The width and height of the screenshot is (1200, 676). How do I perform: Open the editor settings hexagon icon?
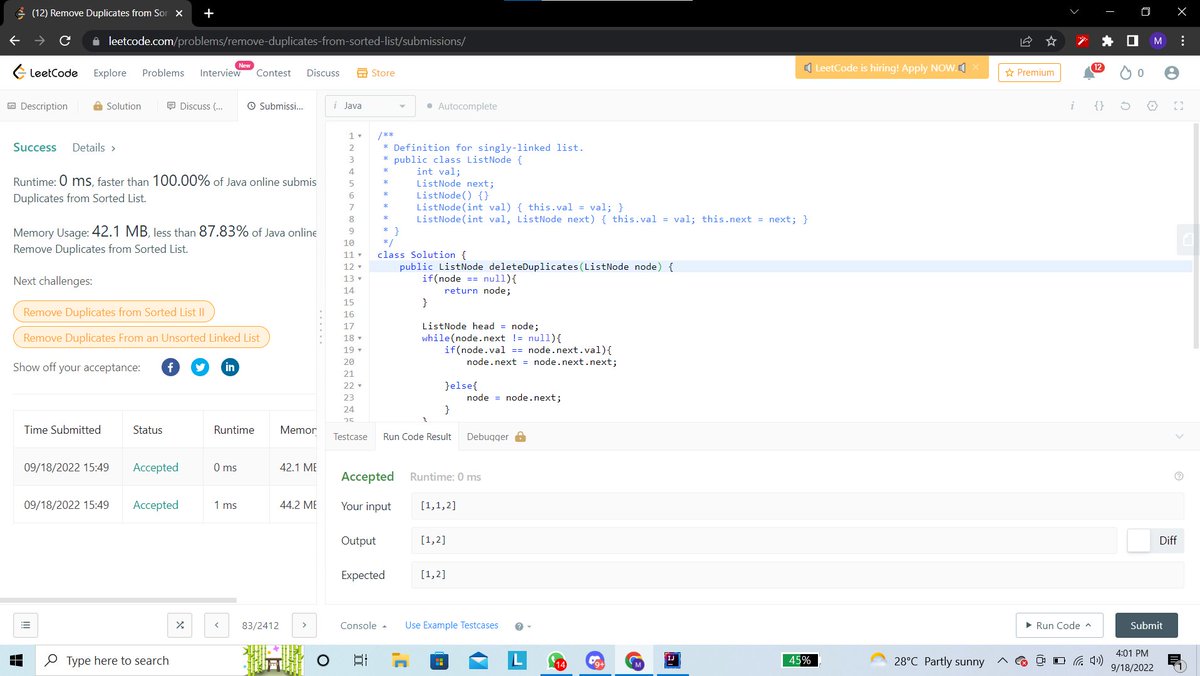click(x=1152, y=106)
